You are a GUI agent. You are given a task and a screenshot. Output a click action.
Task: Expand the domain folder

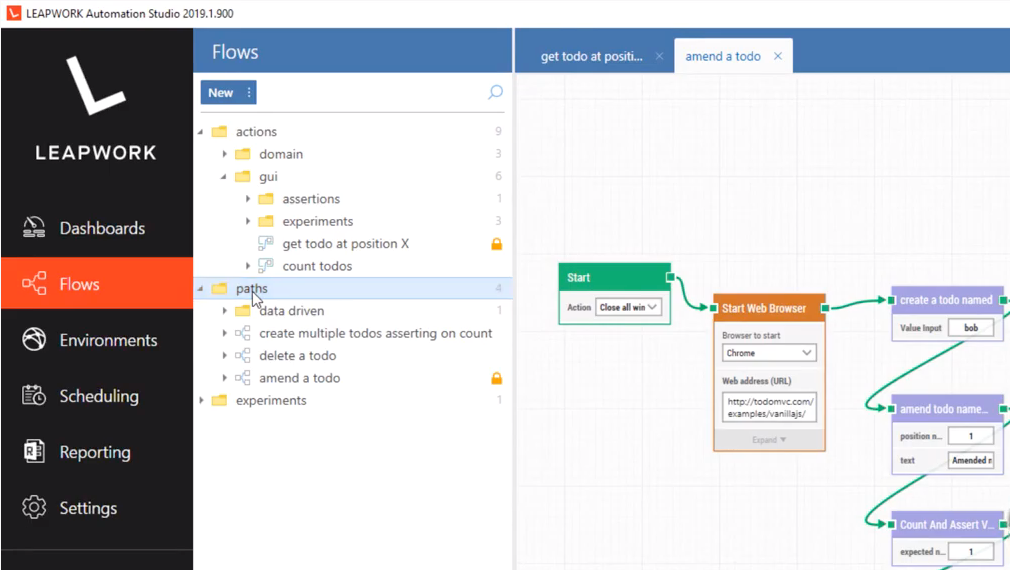[x=225, y=154]
